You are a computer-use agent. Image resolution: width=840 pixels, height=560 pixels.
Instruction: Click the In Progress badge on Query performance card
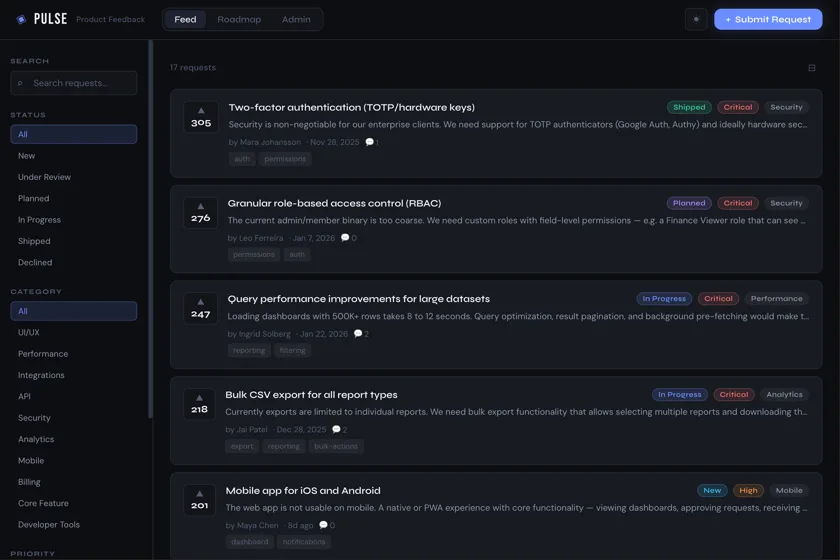coord(664,298)
